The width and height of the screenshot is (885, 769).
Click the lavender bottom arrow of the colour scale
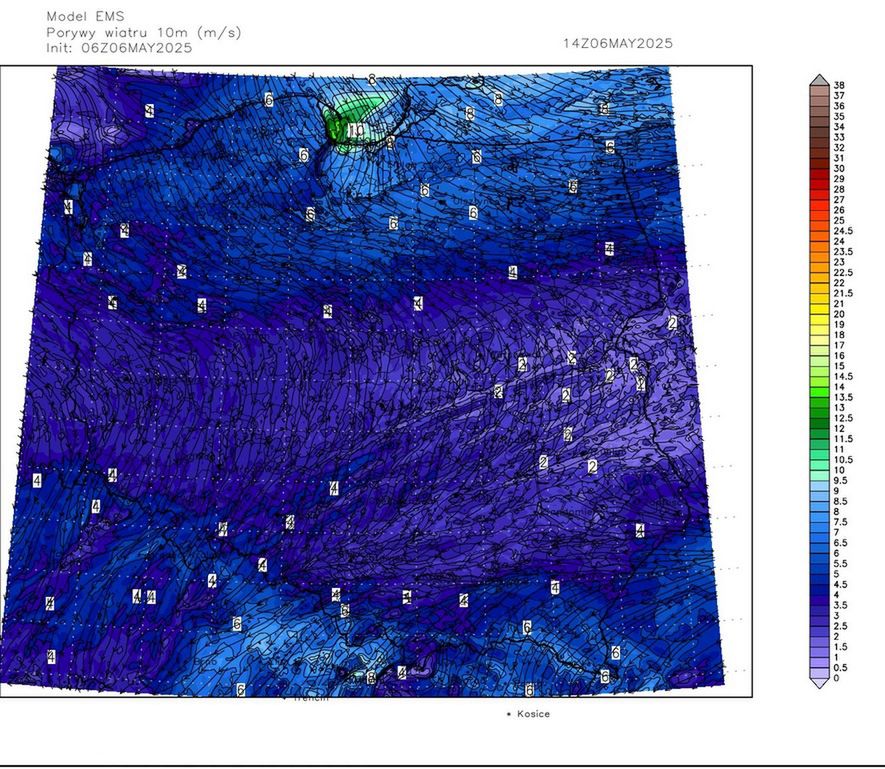click(x=819, y=683)
